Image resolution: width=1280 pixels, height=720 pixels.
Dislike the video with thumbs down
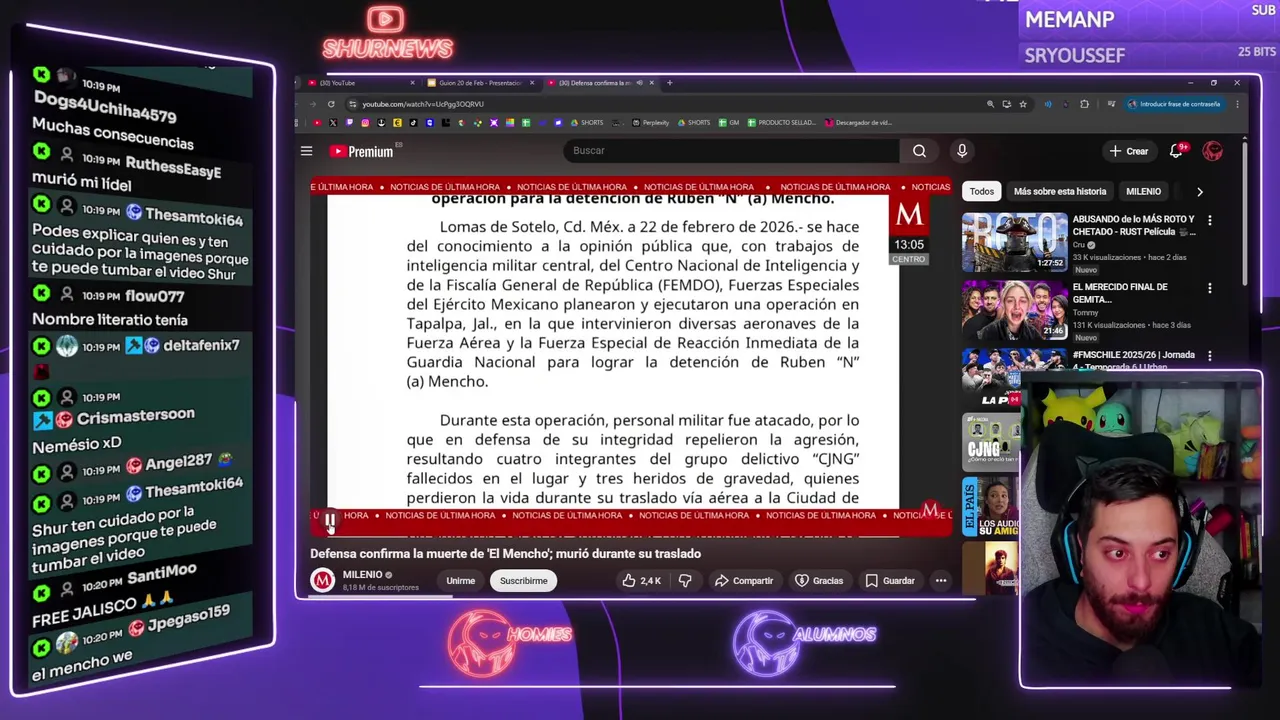685,581
